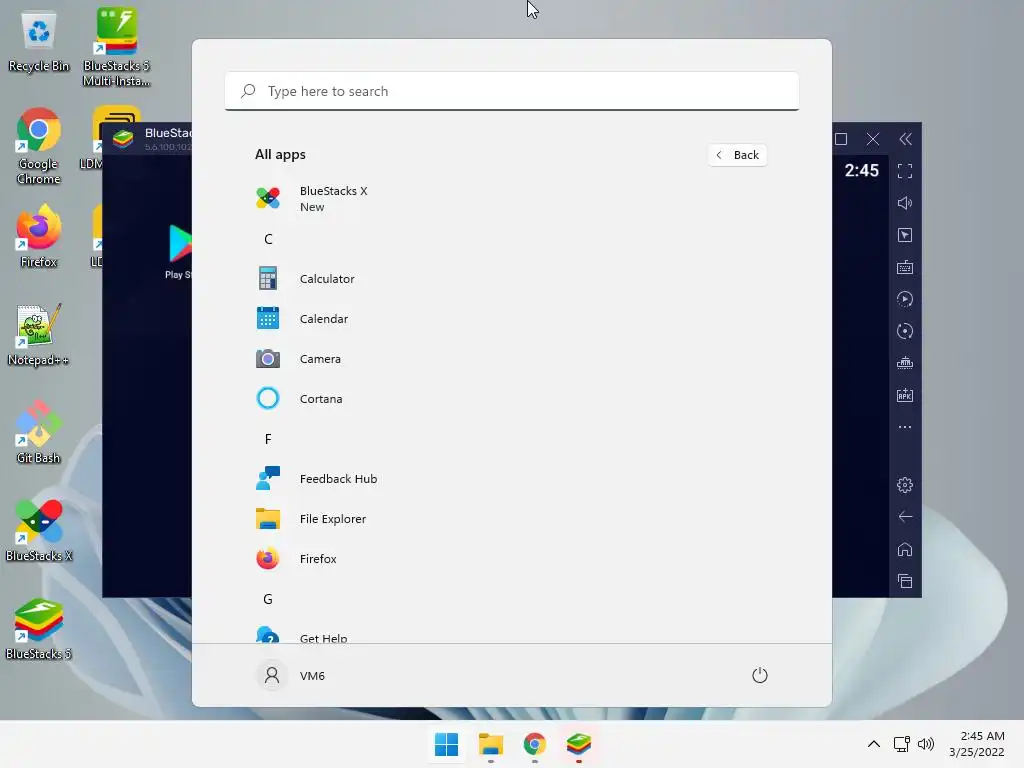Open BlueStacks X from All apps list

pyautogui.click(x=511, y=199)
